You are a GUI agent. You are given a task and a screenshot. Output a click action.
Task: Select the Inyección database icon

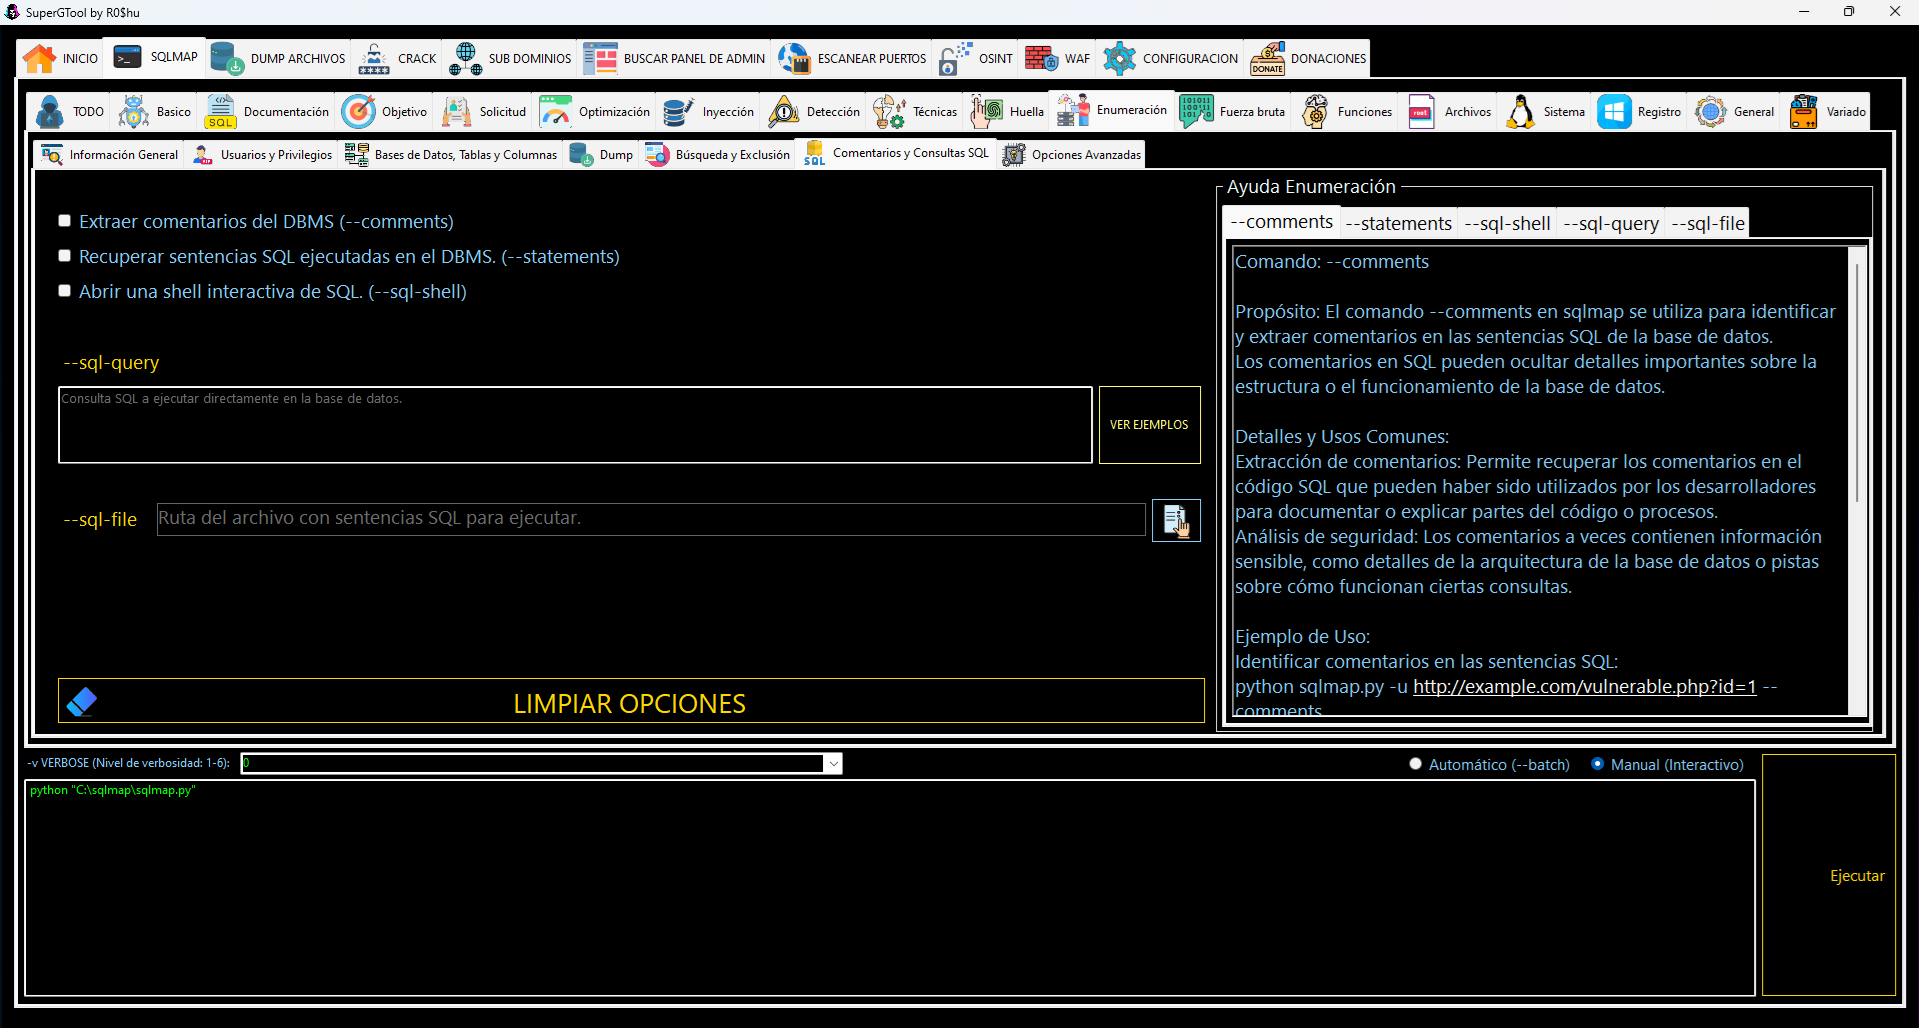click(x=679, y=111)
